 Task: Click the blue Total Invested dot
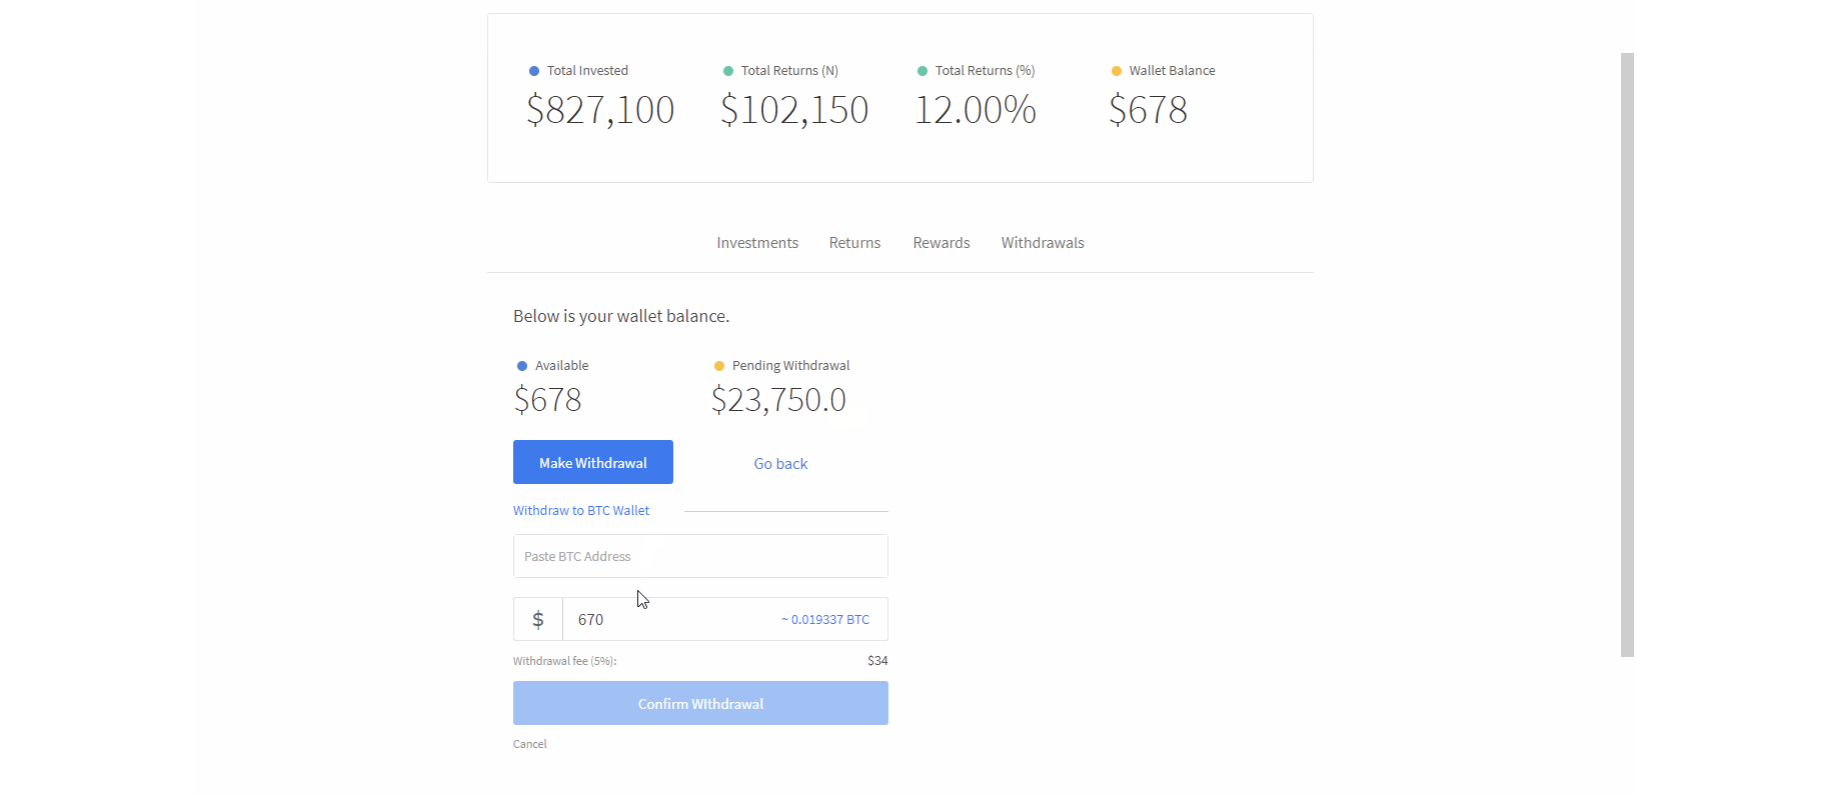(x=534, y=71)
